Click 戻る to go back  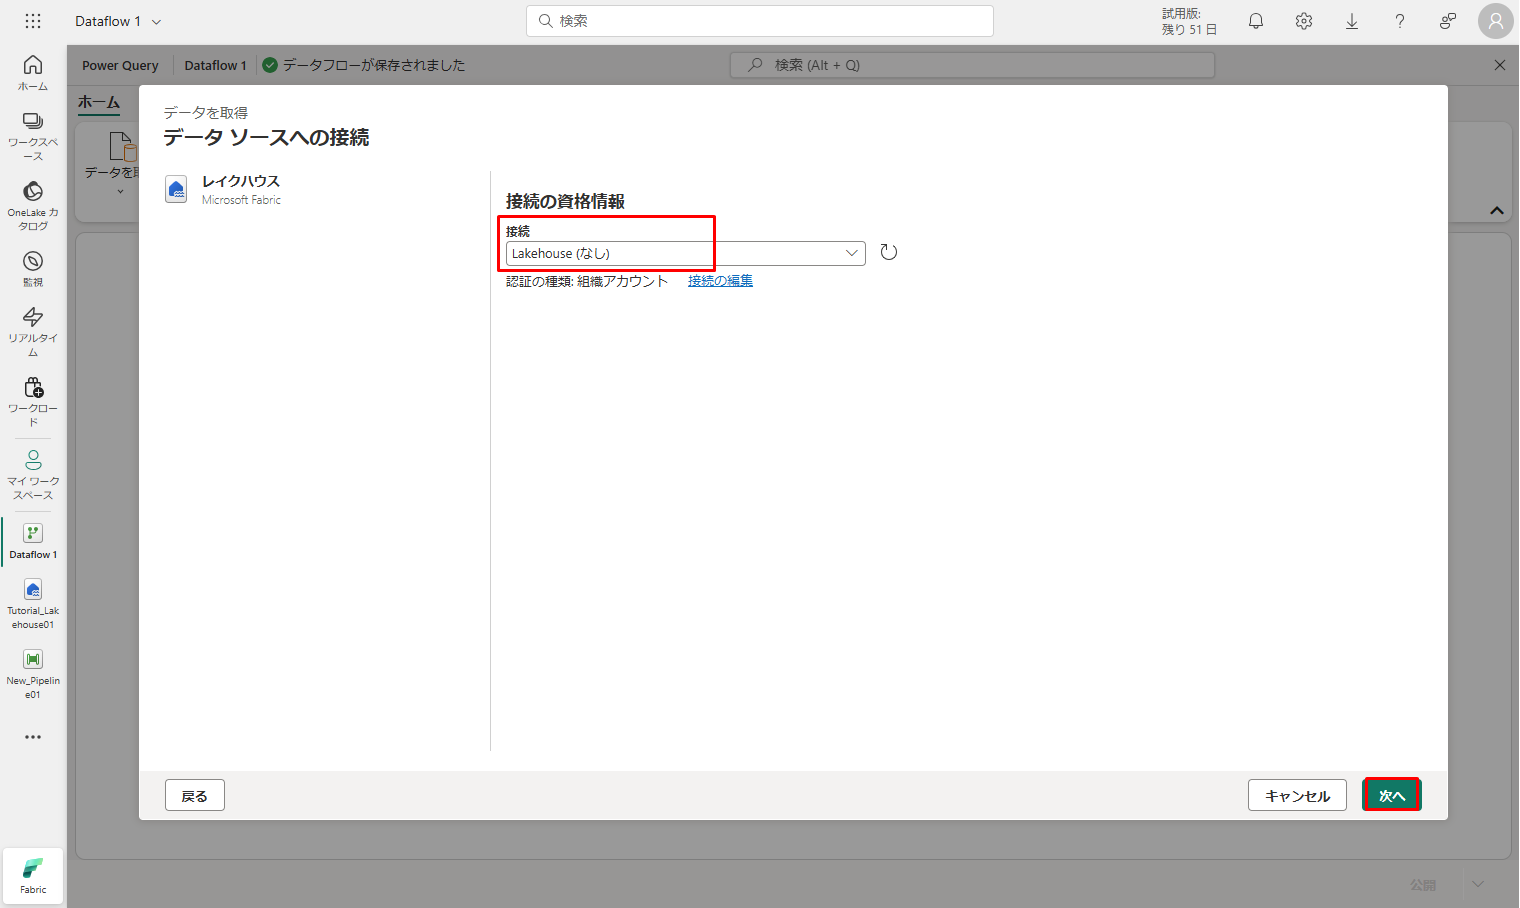click(195, 796)
